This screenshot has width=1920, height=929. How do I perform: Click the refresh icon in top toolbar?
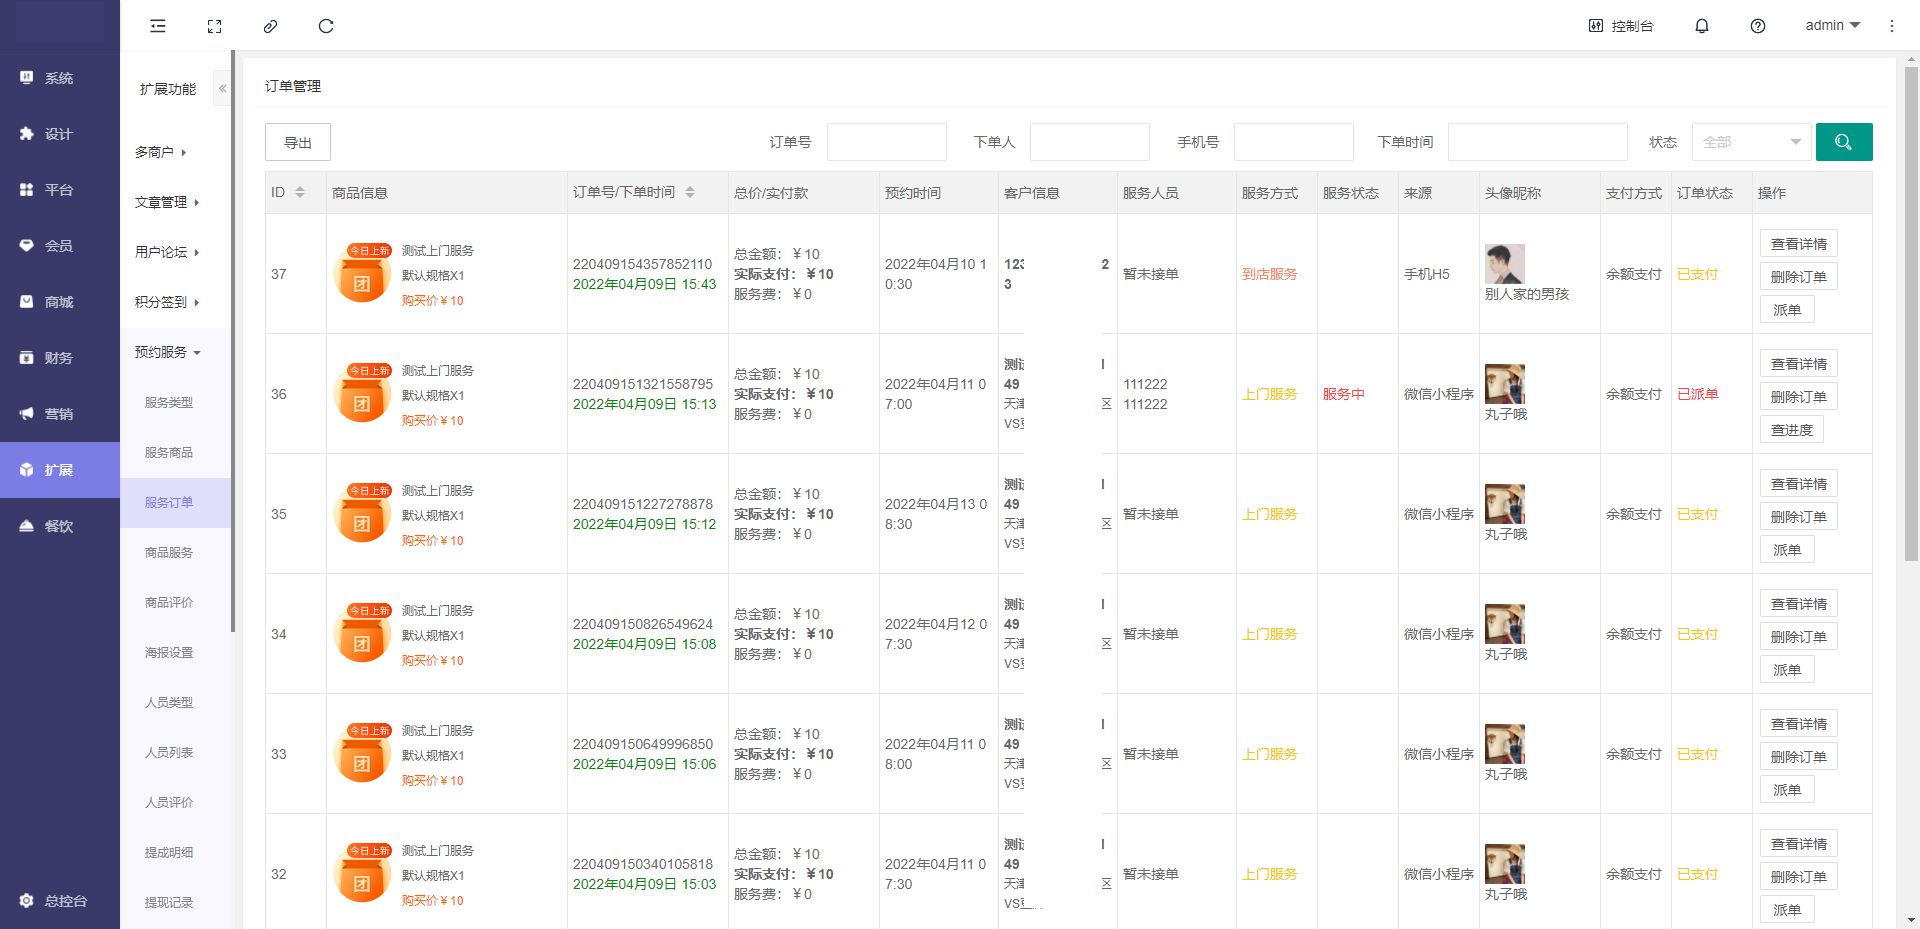[x=326, y=26]
